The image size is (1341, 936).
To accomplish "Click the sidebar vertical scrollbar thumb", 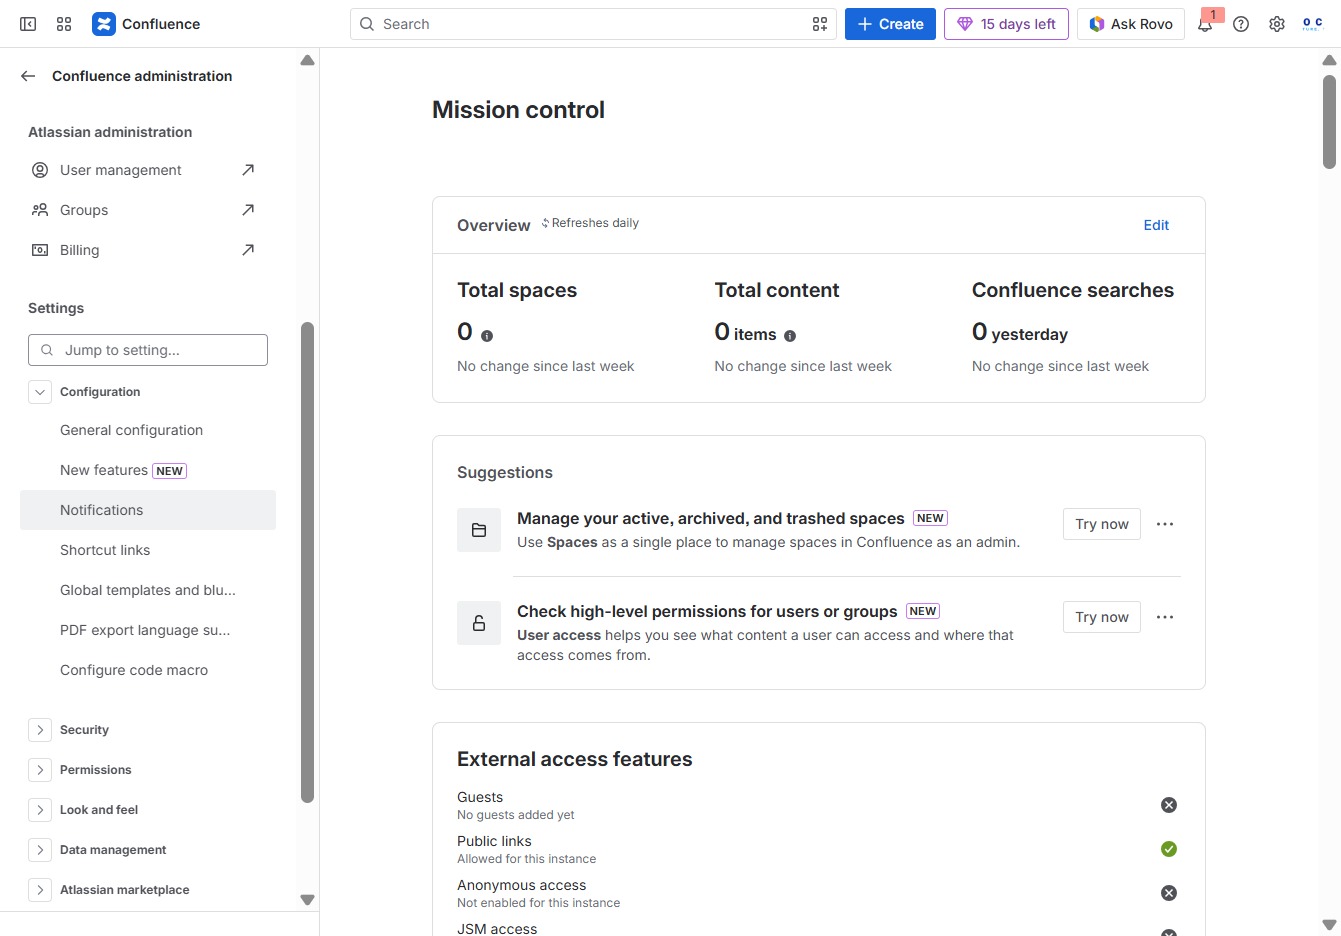I will (x=307, y=562).
